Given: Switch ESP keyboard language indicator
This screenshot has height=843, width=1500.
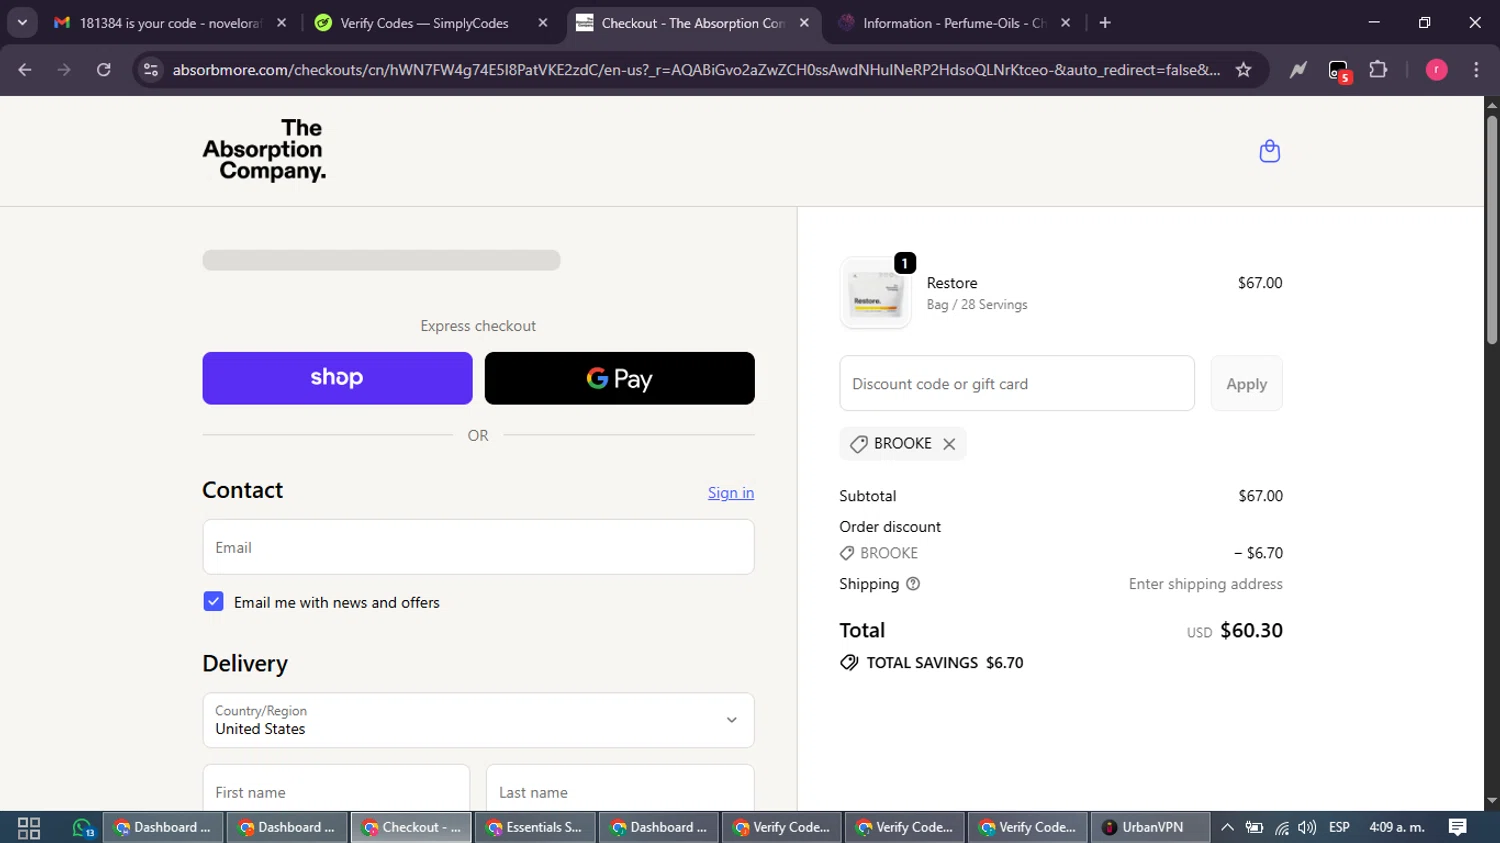Looking at the screenshot, I should click(x=1339, y=827).
